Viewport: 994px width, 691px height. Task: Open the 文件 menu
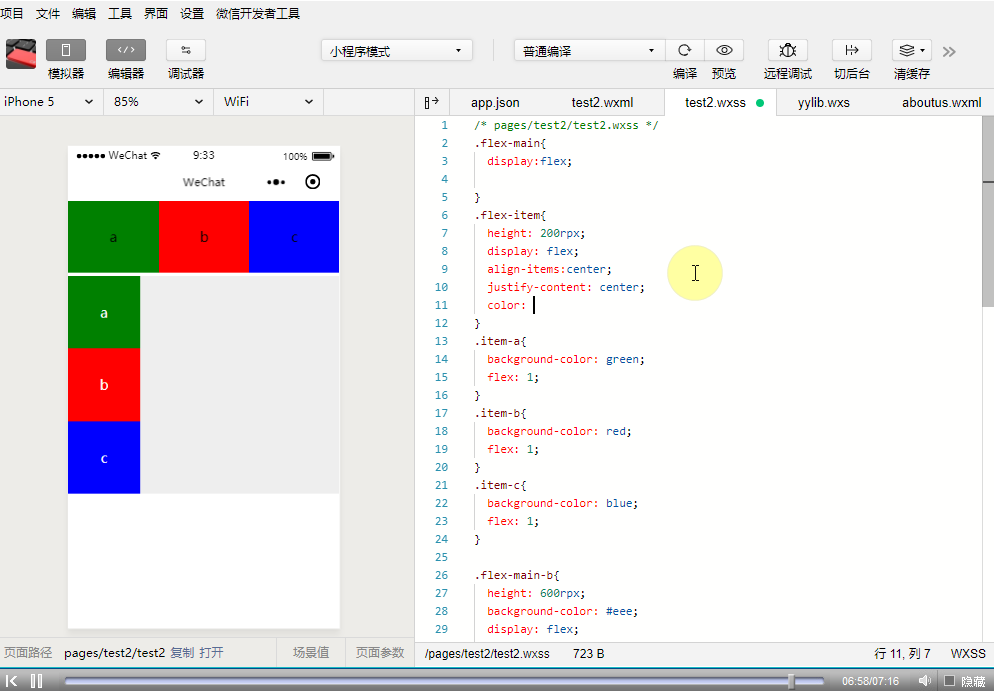click(48, 13)
